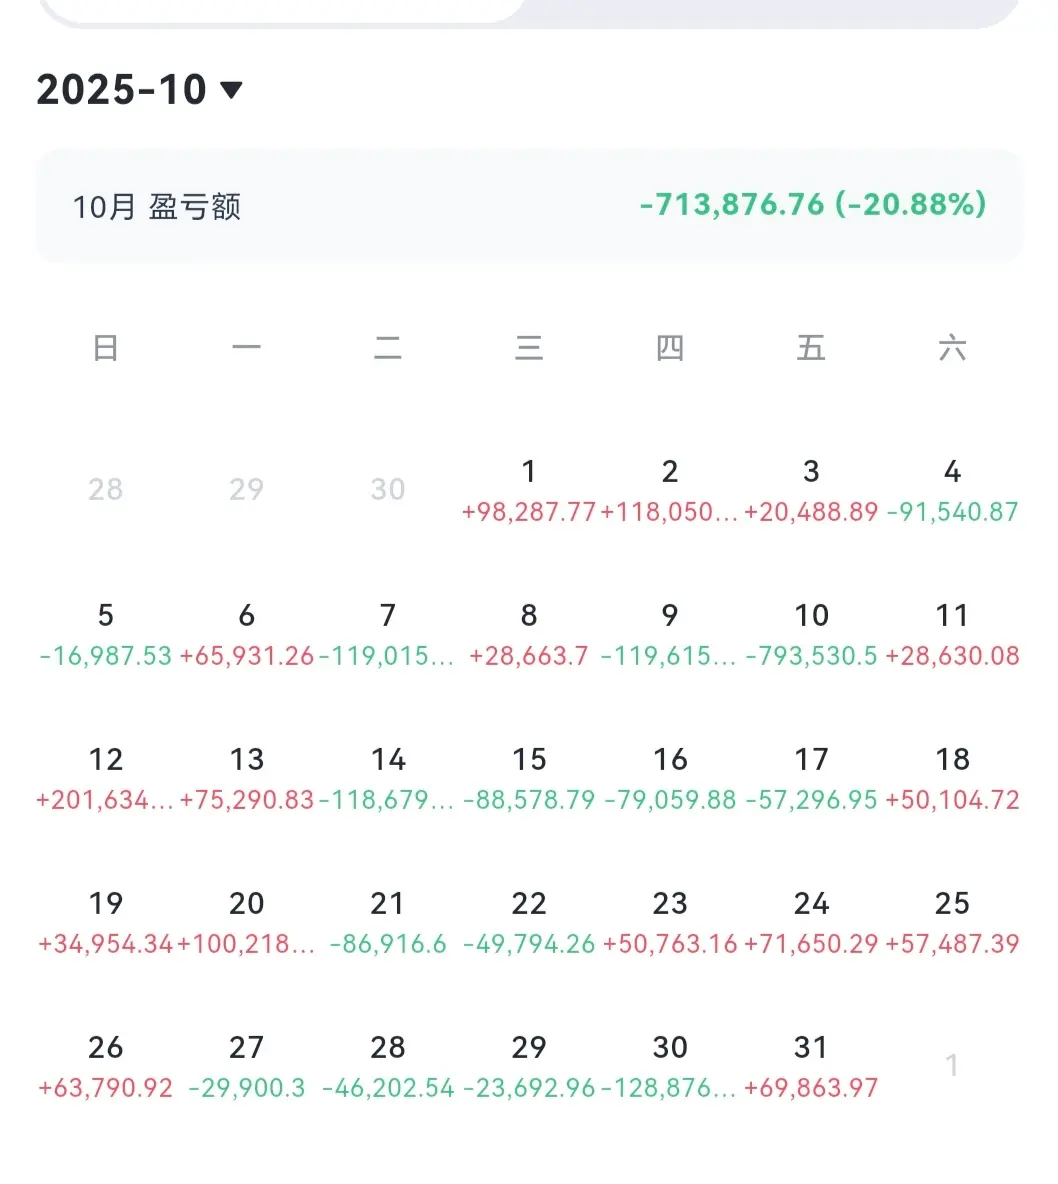Select October 10 showing -793,530.5
The image size is (1058, 1184).
tap(811, 634)
